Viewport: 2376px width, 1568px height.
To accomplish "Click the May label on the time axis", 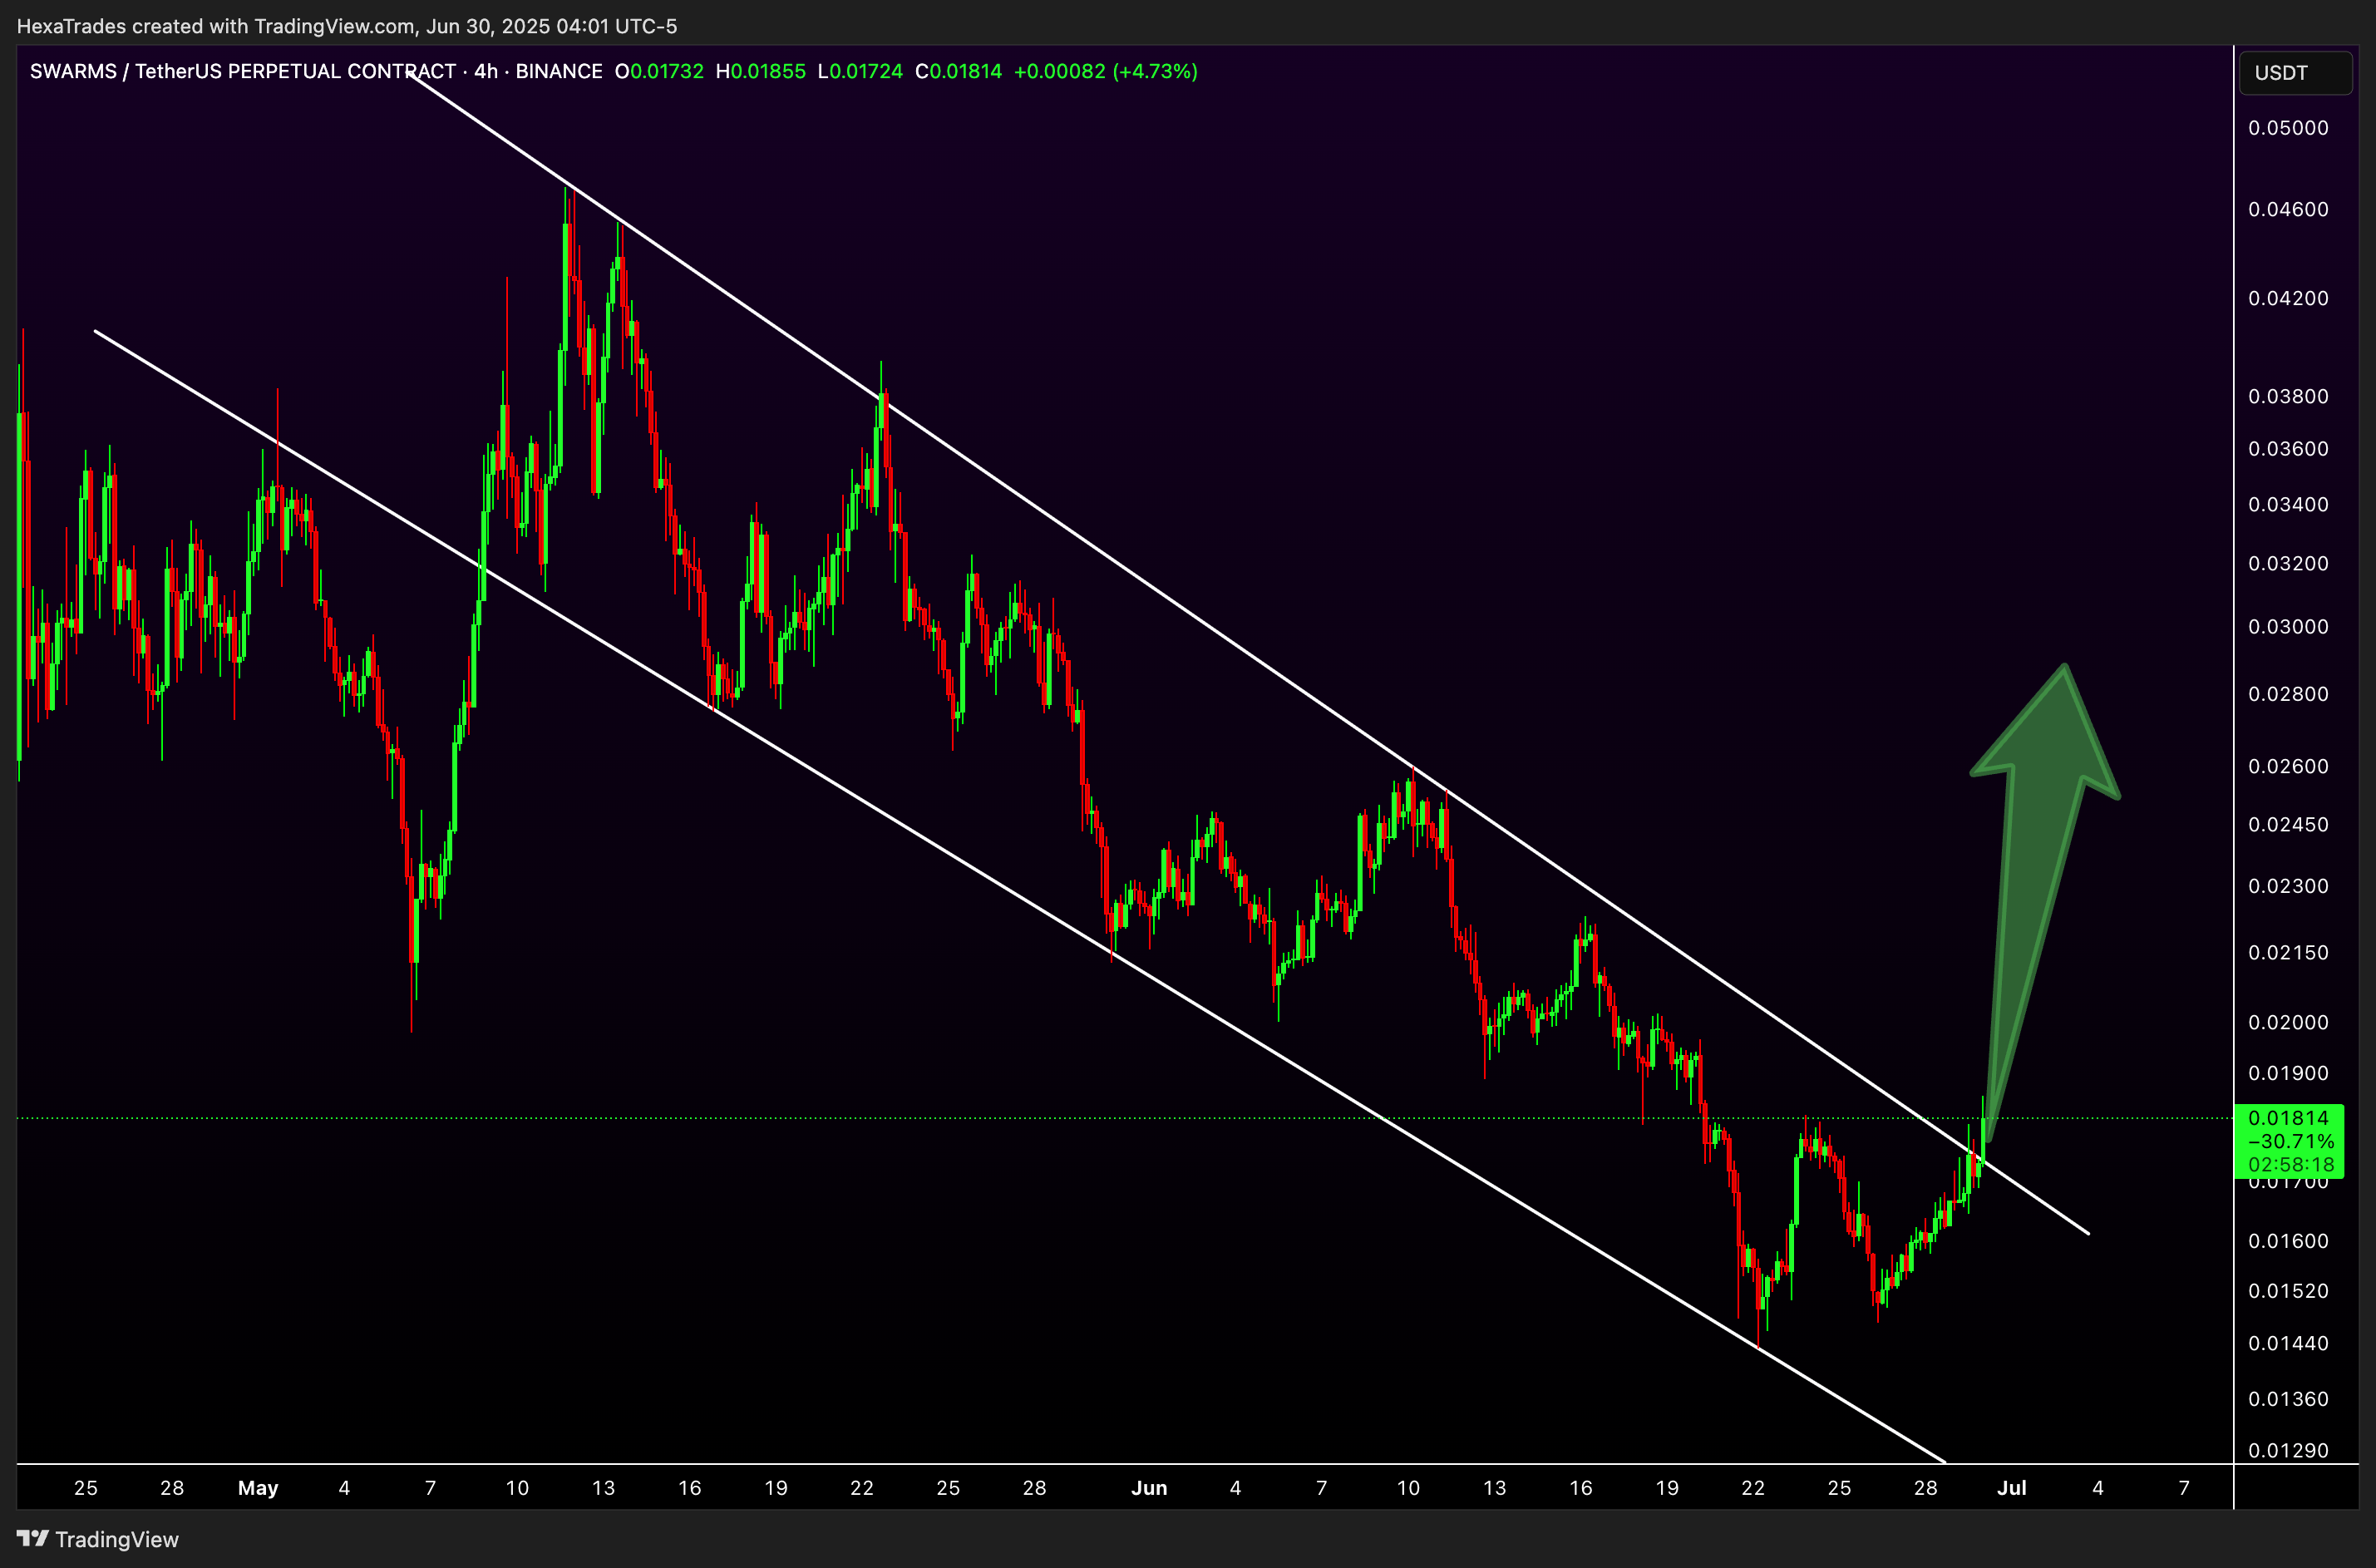I will [258, 1488].
